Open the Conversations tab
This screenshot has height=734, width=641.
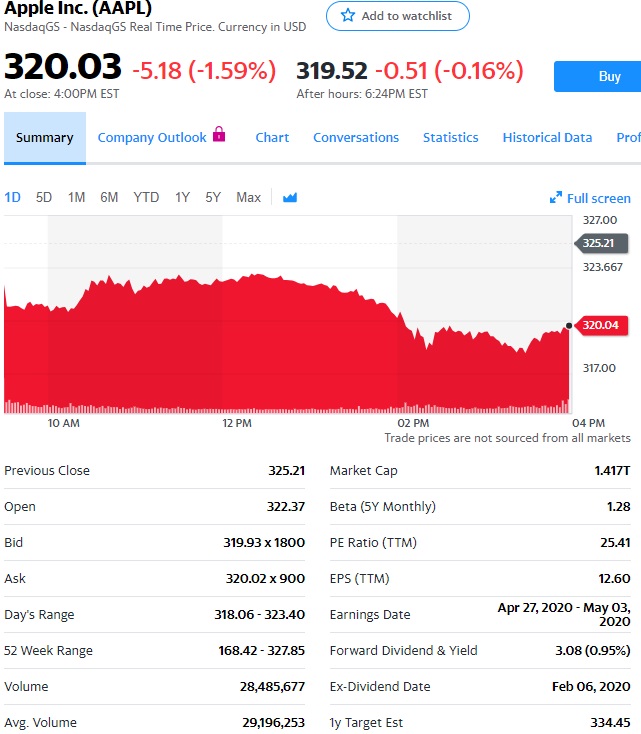tap(356, 138)
